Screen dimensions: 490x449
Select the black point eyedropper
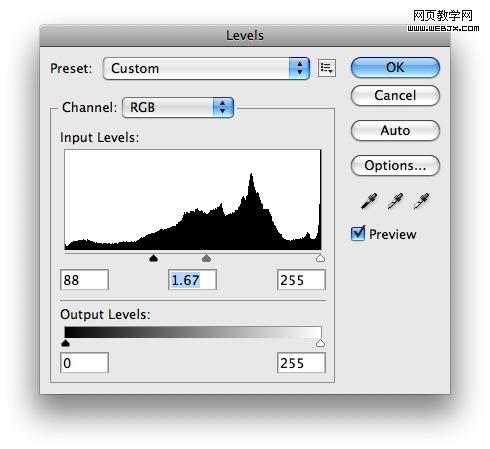point(369,201)
